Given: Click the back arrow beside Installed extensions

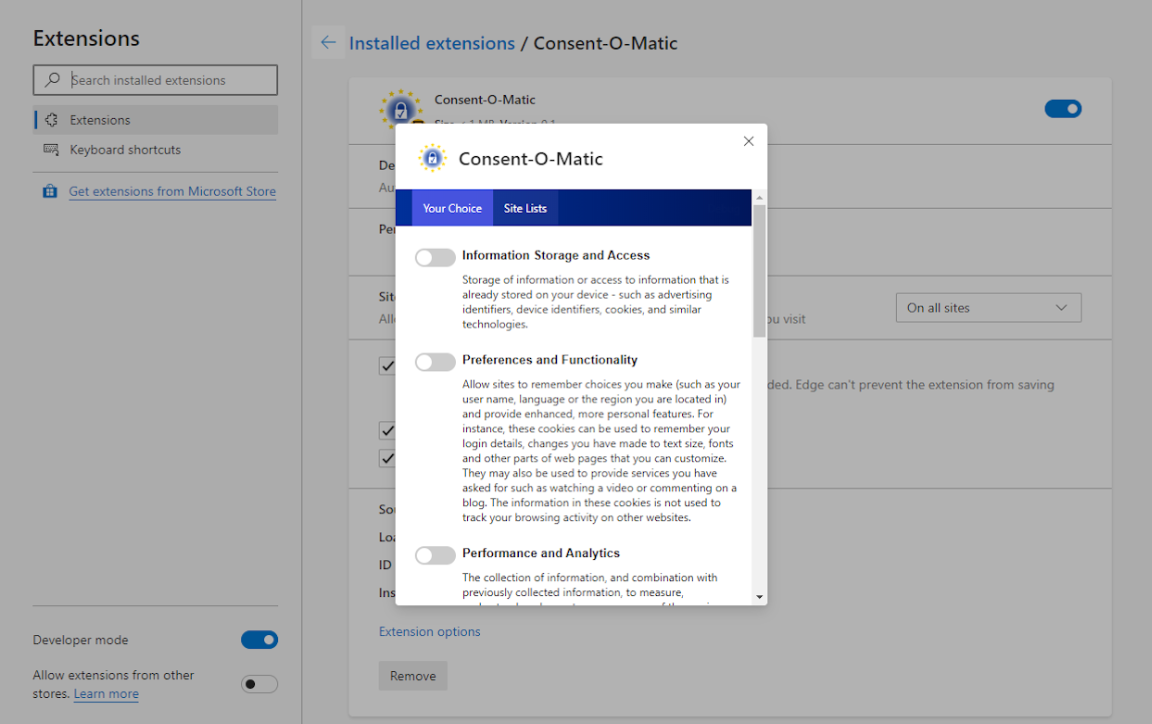Looking at the screenshot, I should (x=328, y=42).
